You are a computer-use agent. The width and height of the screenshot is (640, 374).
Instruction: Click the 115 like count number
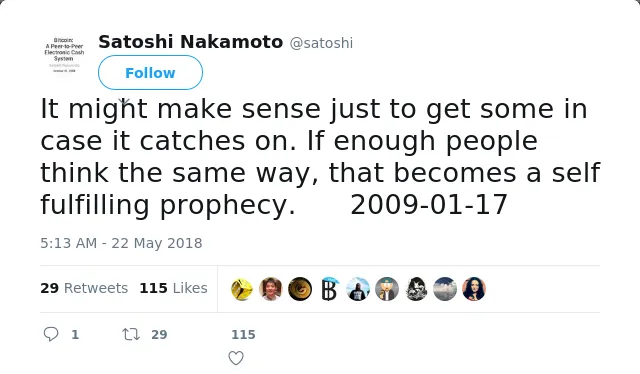(243, 334)
